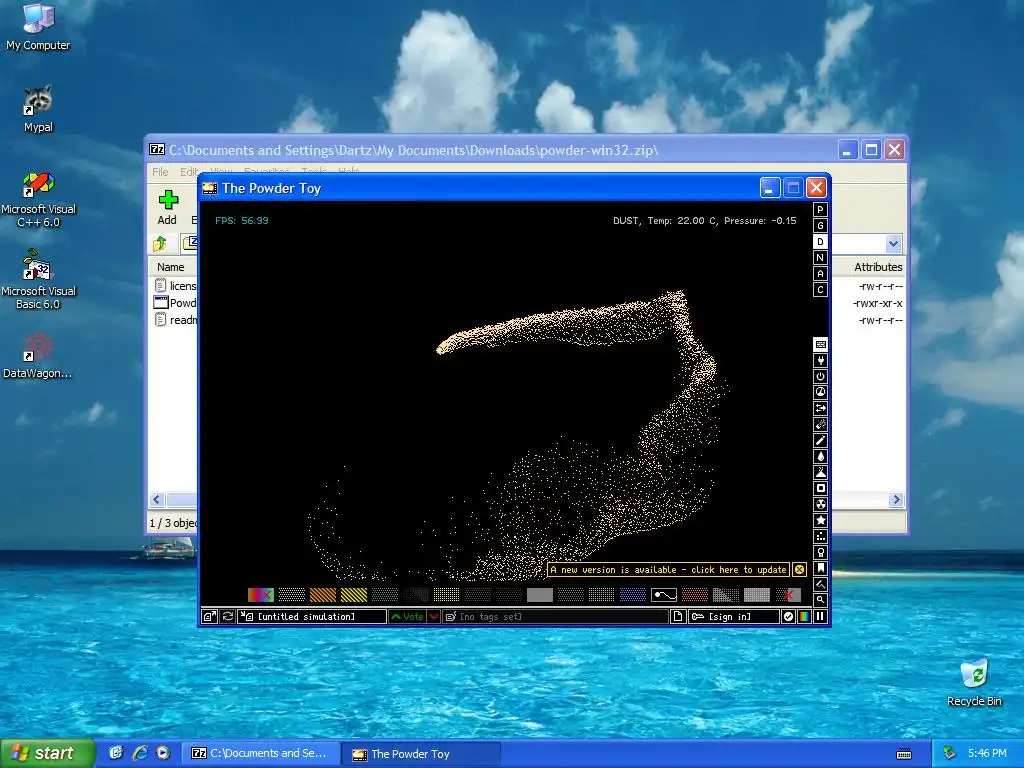Select the red dotted wall swatch
The height and width of the screenshot is (768, 1024).
pyautogui.click(x=694, y=595)
